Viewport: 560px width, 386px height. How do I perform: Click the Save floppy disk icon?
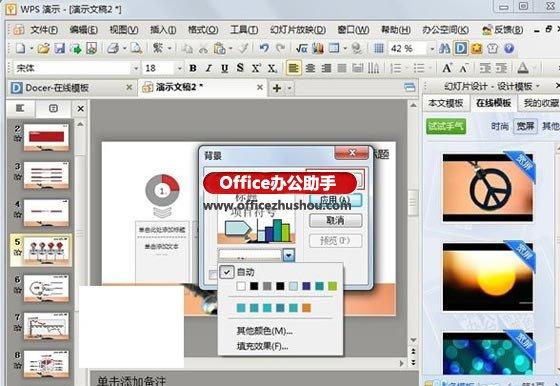tap(60, 49)
